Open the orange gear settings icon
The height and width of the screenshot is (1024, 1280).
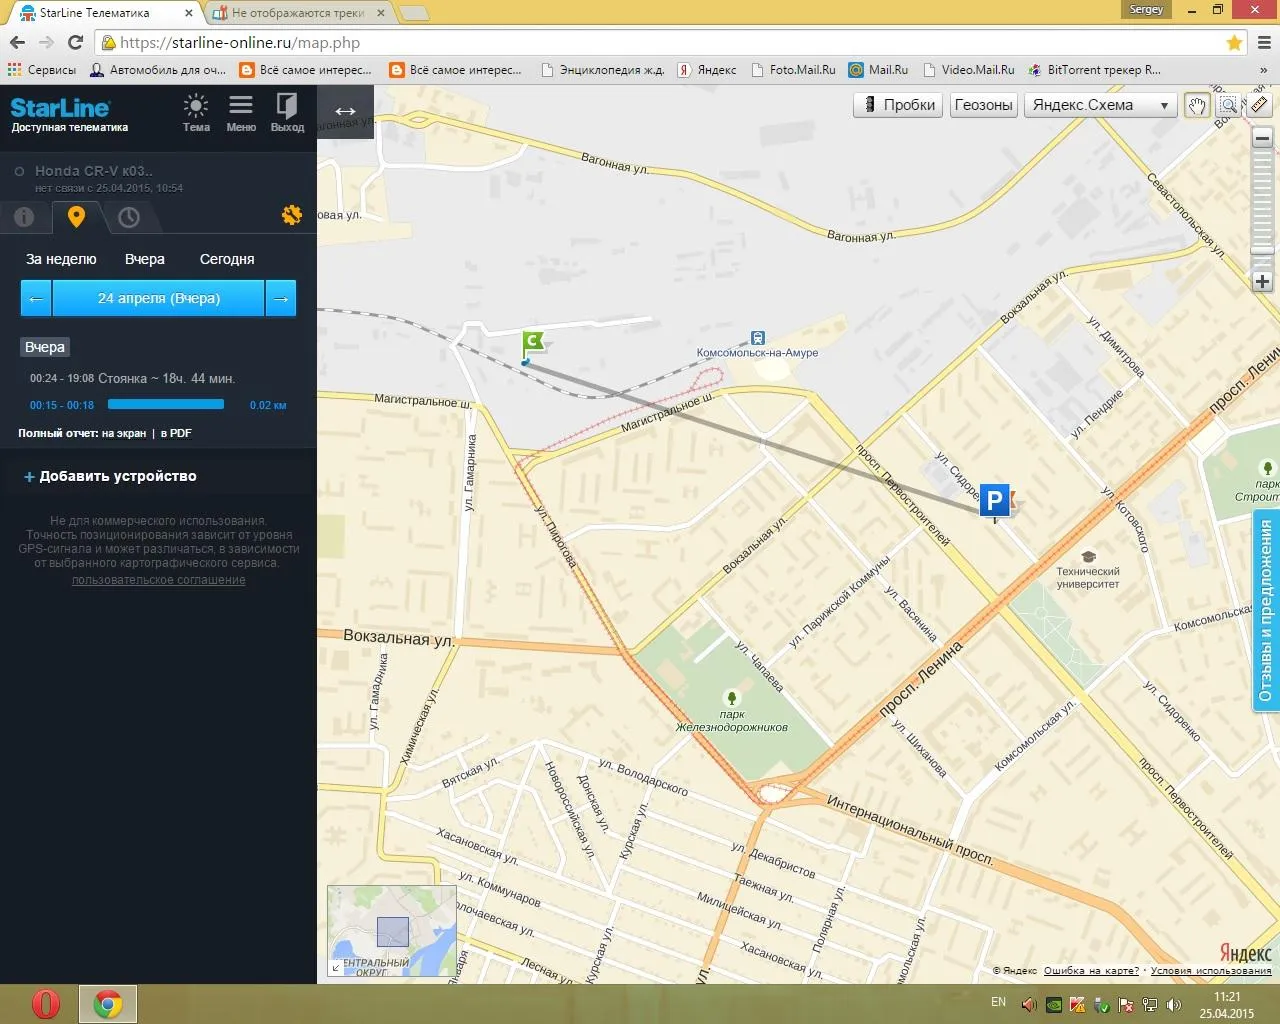[292, 214]
